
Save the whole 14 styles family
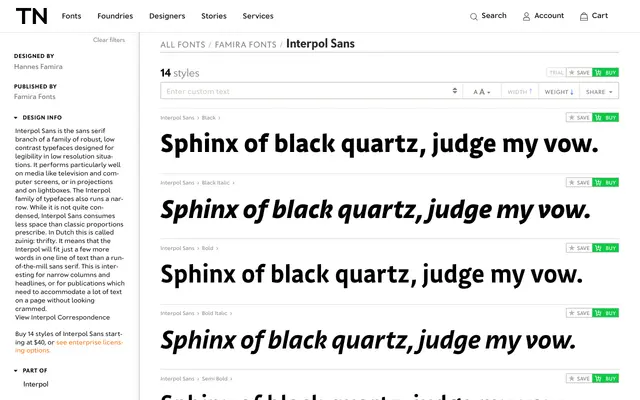click(x=579, y=73)
